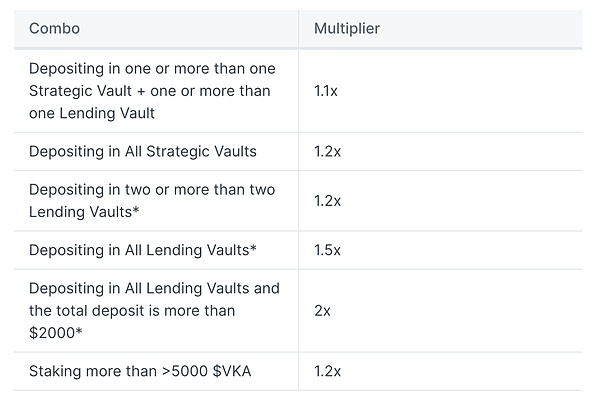Select the Strategic Vault plus Lending Vault combo cell
The width and height of the screenshot is (600, 407).
(152, 91)
